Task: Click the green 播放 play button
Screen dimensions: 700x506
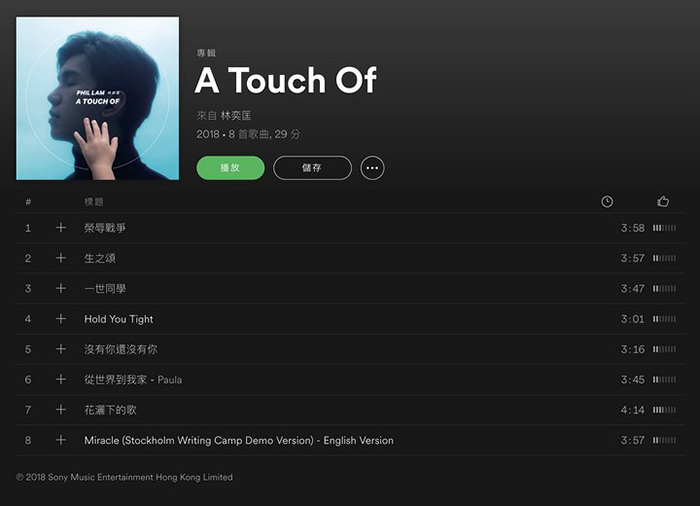Action: pos(230,168)
